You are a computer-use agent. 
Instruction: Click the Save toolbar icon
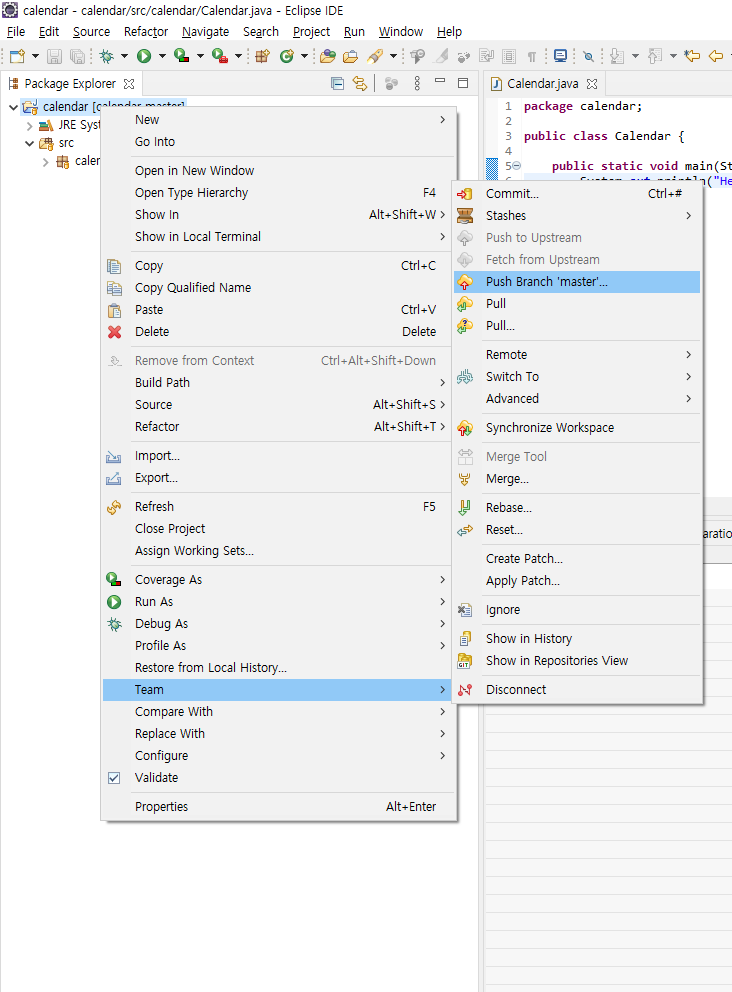(x=54, y=56)
